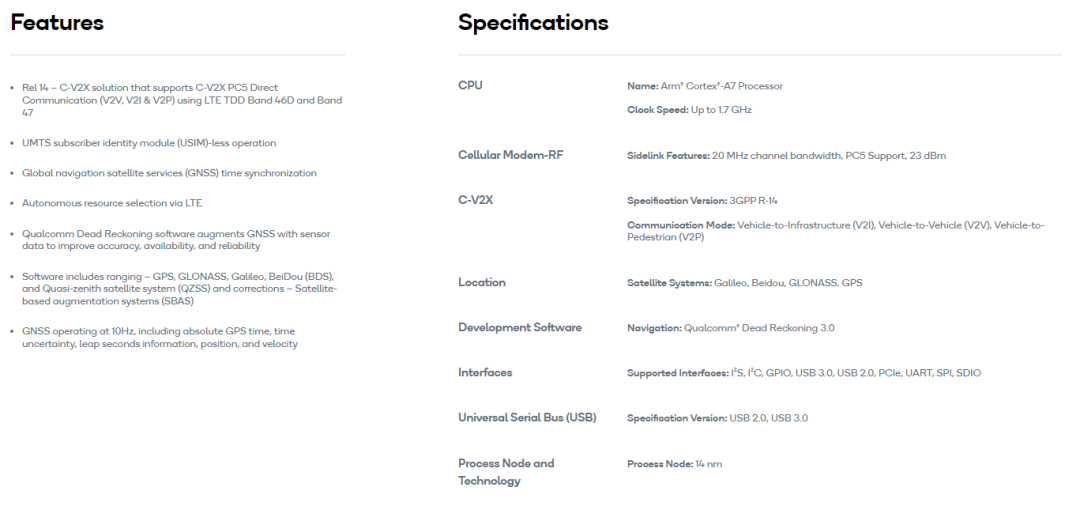Select the CPU specification label

point(470,85)
